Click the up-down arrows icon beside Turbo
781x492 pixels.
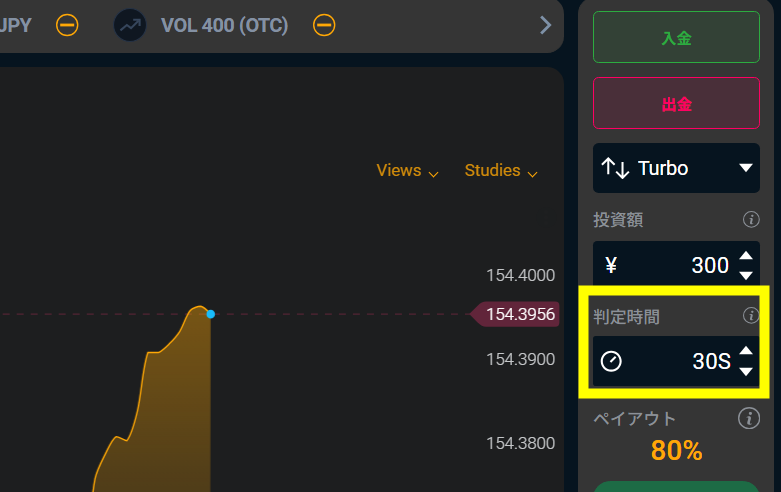615,168
